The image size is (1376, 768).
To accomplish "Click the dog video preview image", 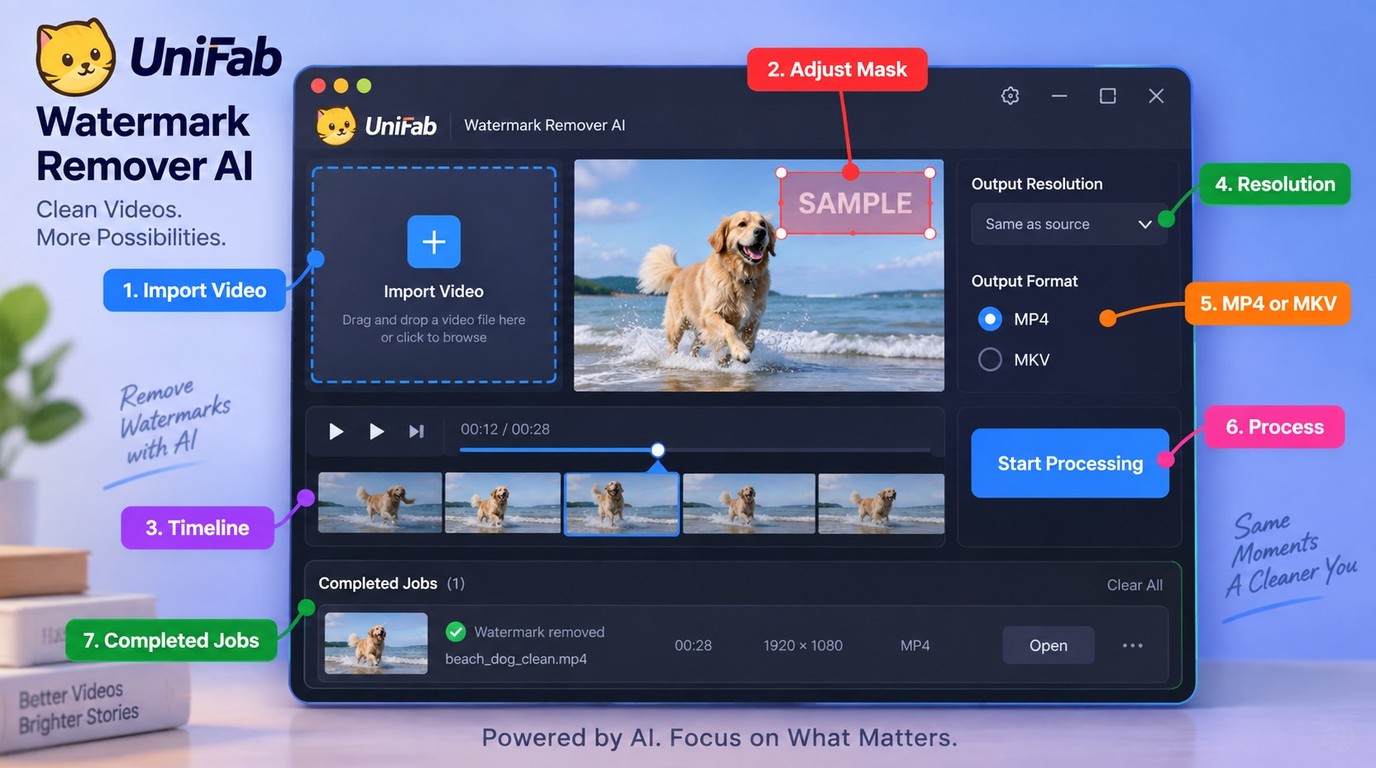I will 759,275.
